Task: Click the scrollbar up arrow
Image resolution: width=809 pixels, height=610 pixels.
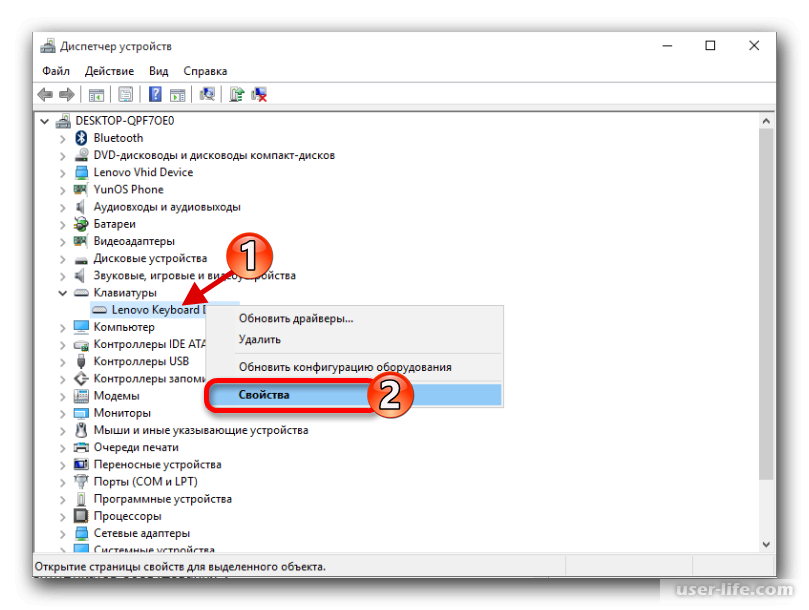Action: click(x=766, y=121)
